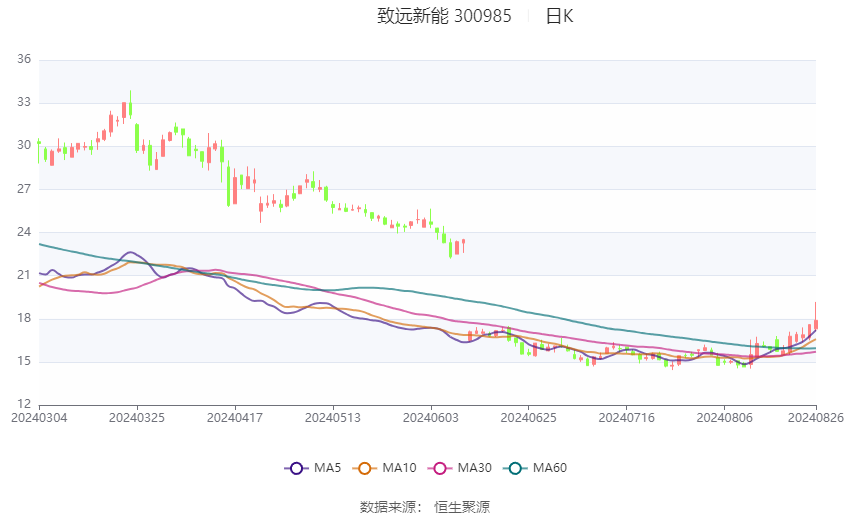Click x-axis date label 20240806

tap(724, 418)
